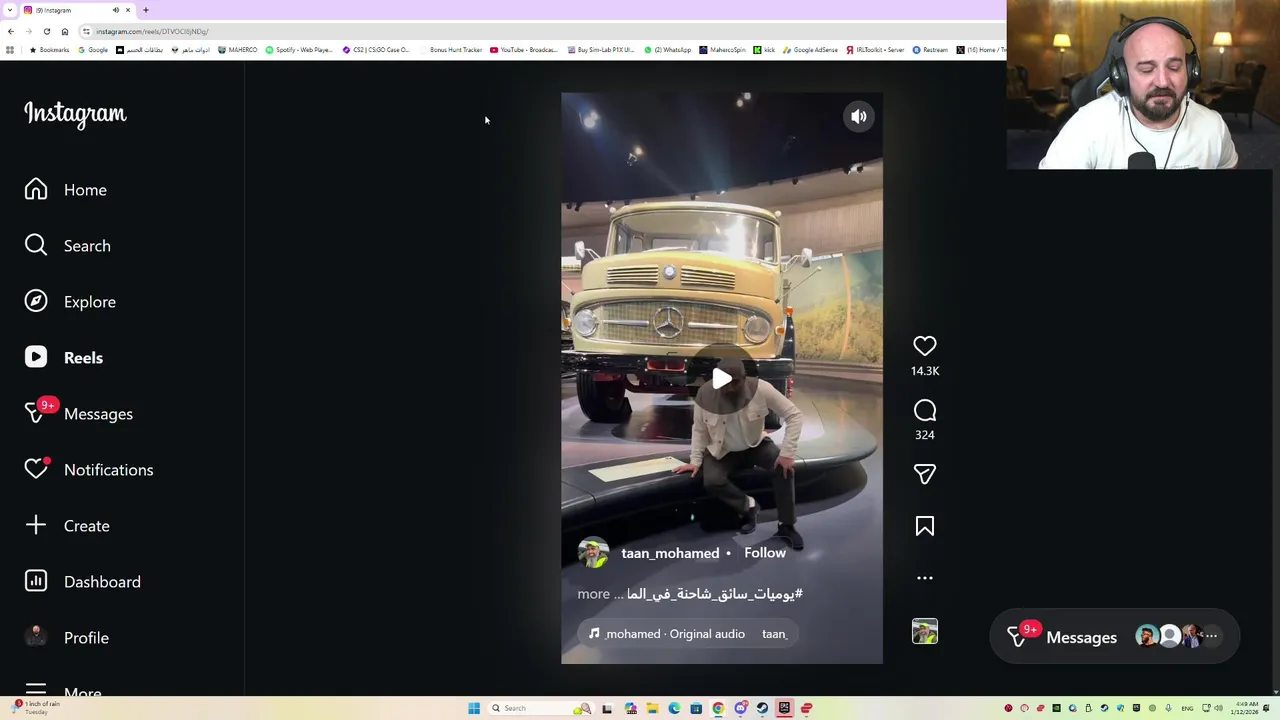Open comments via the speech bubble icon
1280x720 pixels.
pyautogui.click(x=925, y=410)
